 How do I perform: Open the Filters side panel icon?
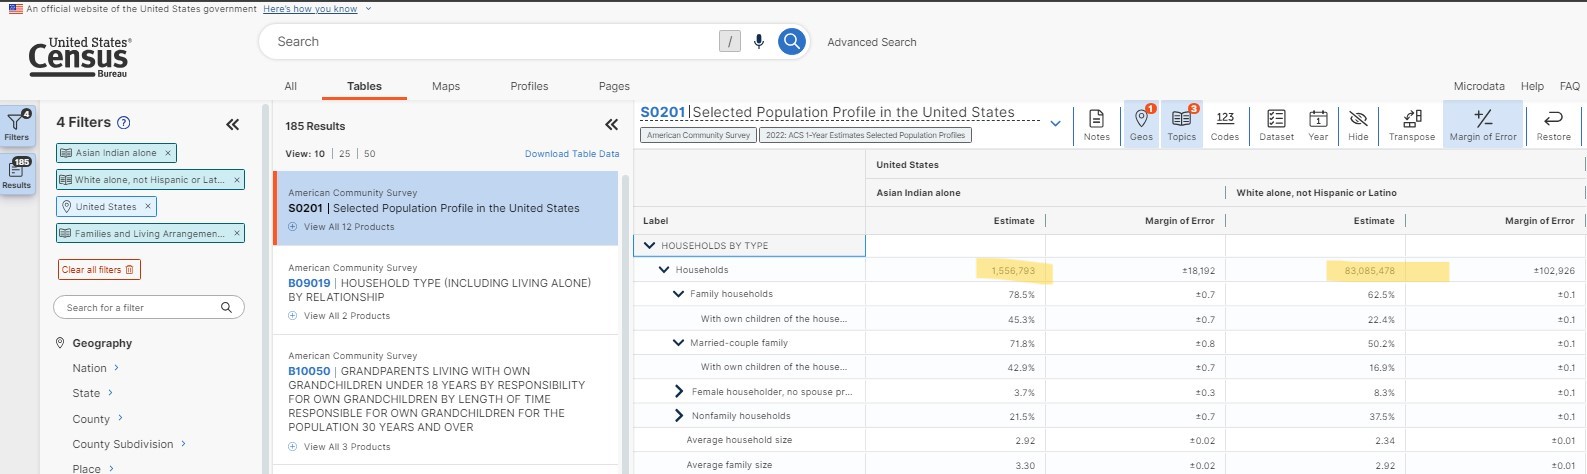tap(17, 125)
